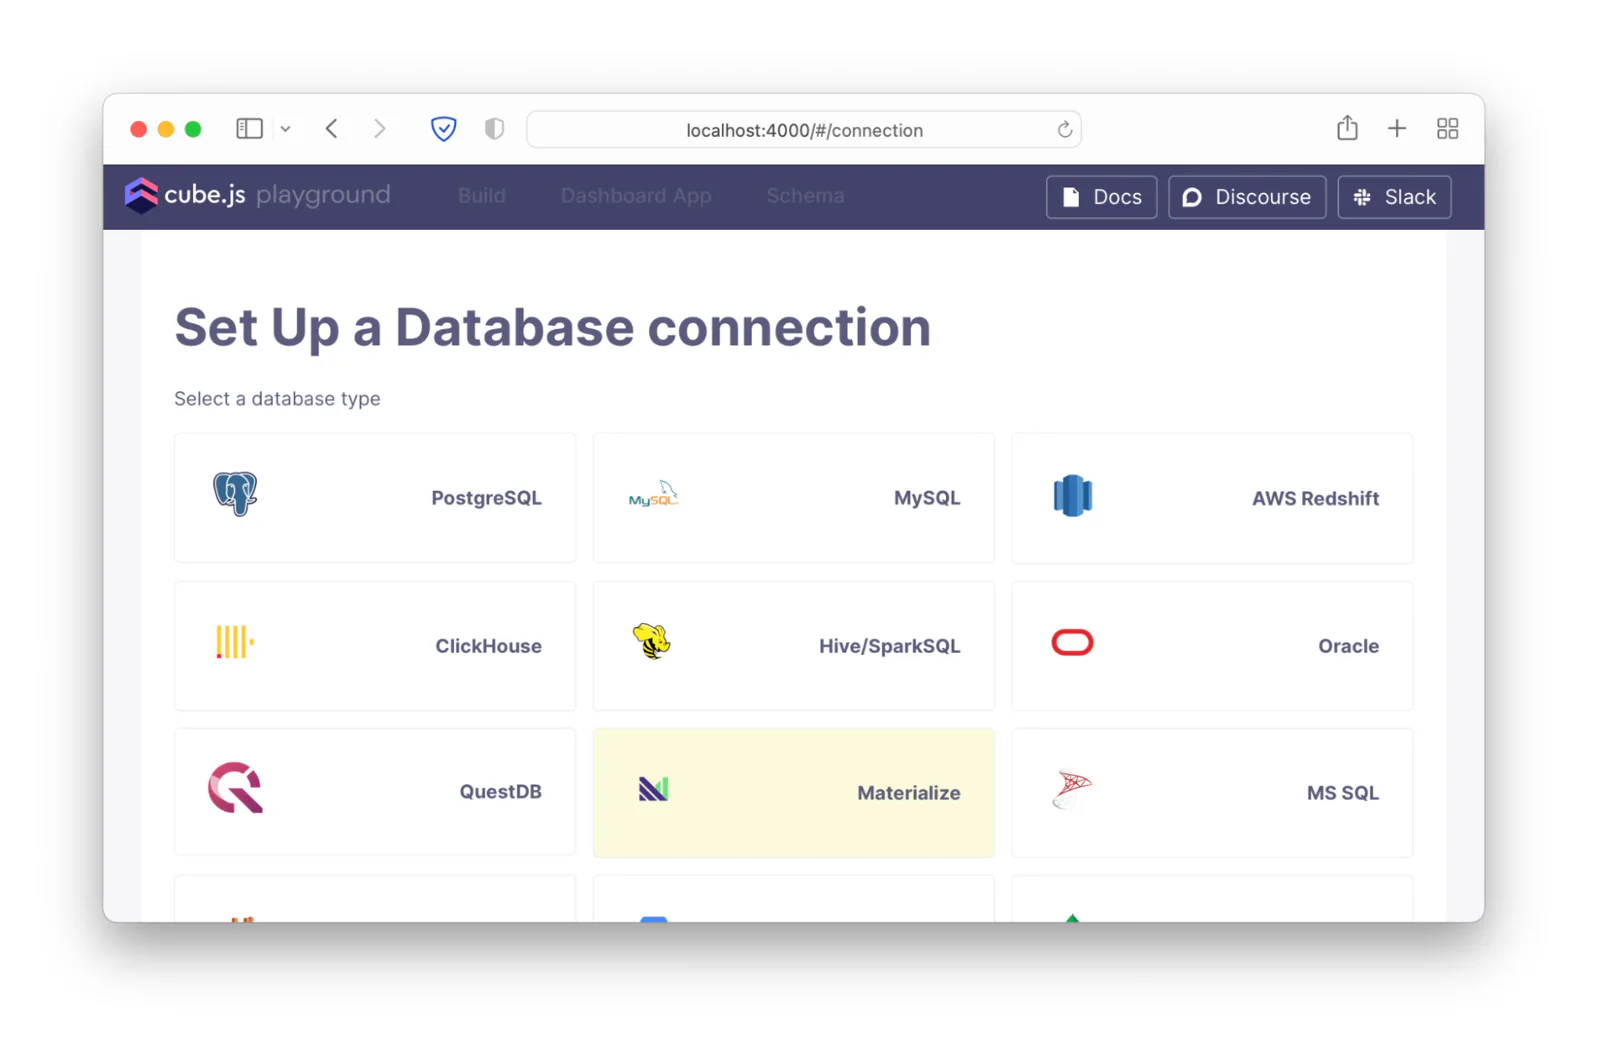1600x1045 pixels.
Task: Click the Select a database type text
Action: tap(277, 399)
